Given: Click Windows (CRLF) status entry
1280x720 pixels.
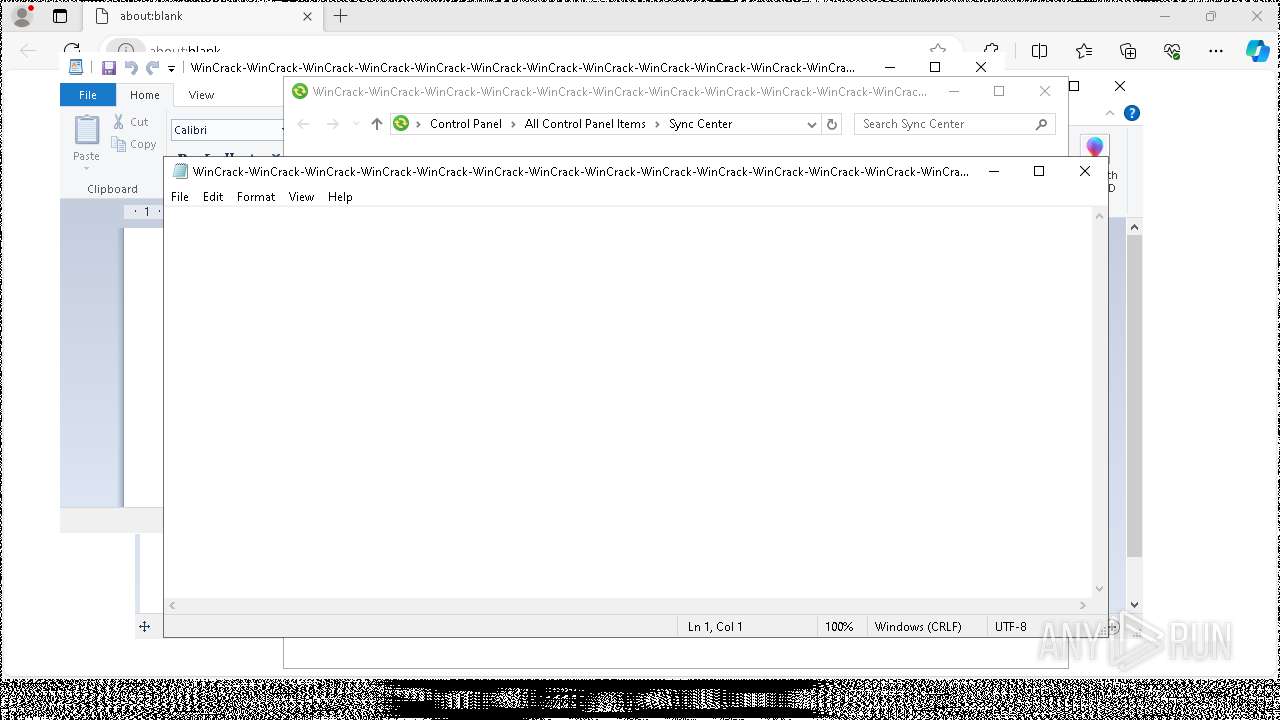Looking at the screenshot, I should point(918,627).
